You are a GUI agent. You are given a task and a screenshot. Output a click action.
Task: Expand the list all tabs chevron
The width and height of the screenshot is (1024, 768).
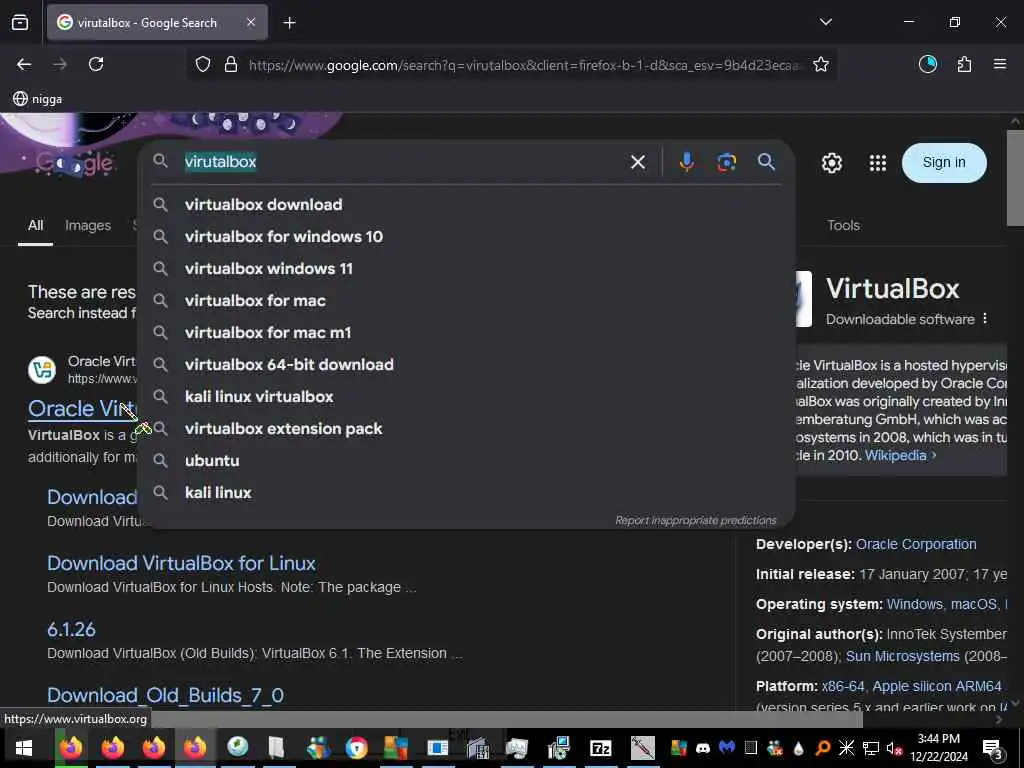[825, 22]
